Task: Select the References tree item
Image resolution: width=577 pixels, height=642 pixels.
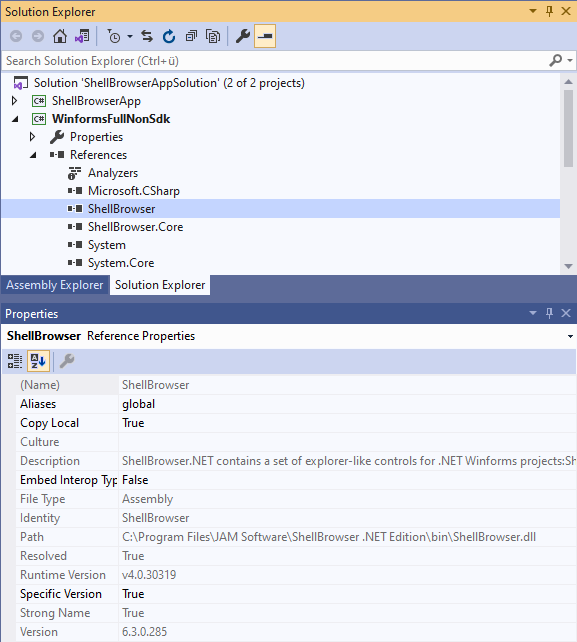Action: (x=98, y=155)
